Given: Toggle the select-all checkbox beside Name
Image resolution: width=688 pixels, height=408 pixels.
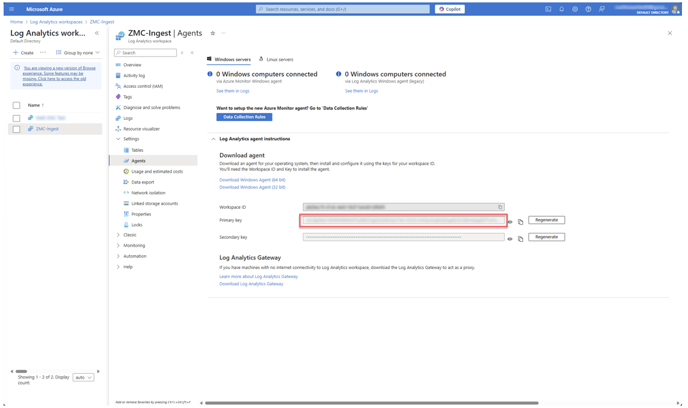Looking at the screenshot, I should (16, 105).
